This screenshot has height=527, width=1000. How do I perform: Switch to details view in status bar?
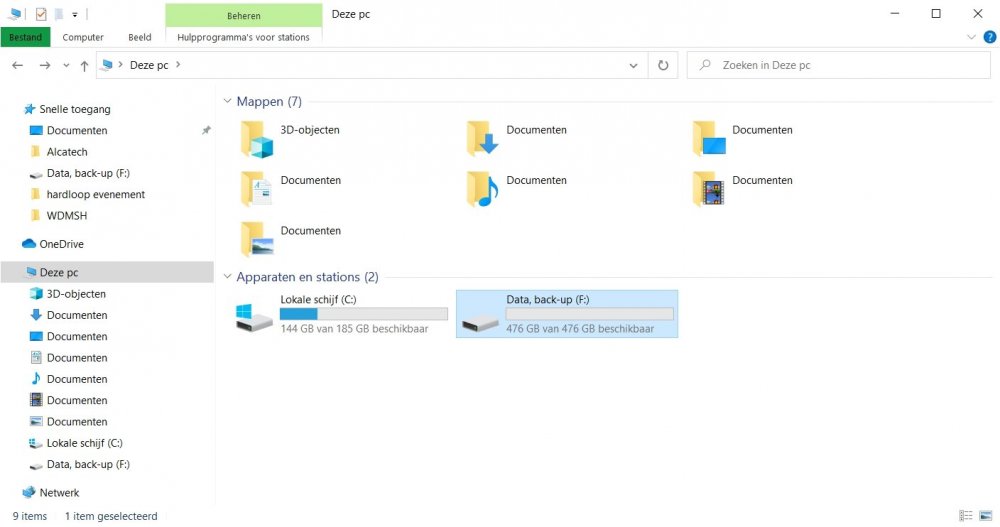tap(966, 516)
